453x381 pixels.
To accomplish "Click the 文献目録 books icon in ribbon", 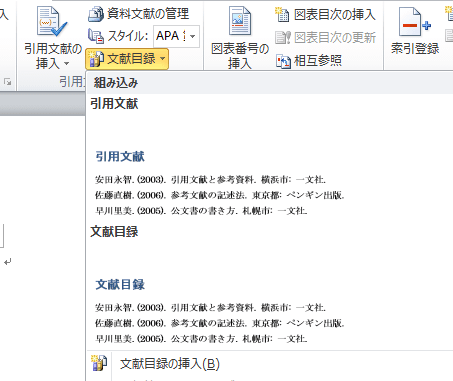I will (96, 59).
